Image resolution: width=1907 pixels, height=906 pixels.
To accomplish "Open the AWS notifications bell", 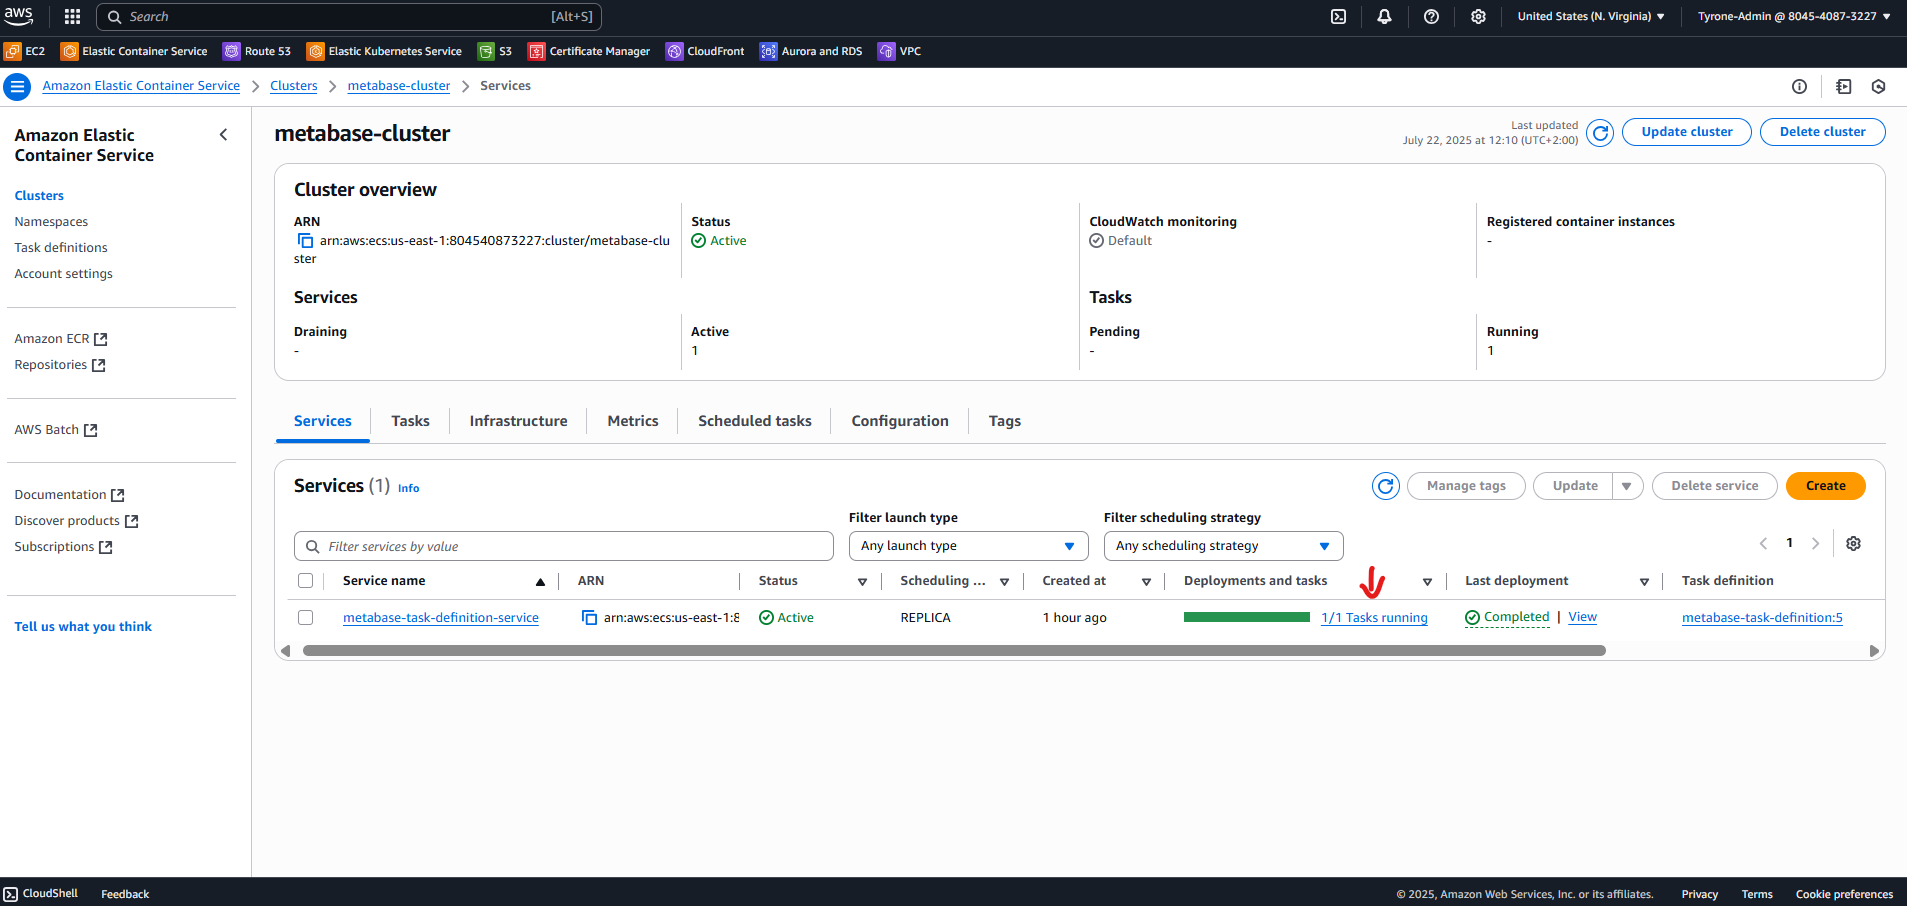I will [1384, 16].
